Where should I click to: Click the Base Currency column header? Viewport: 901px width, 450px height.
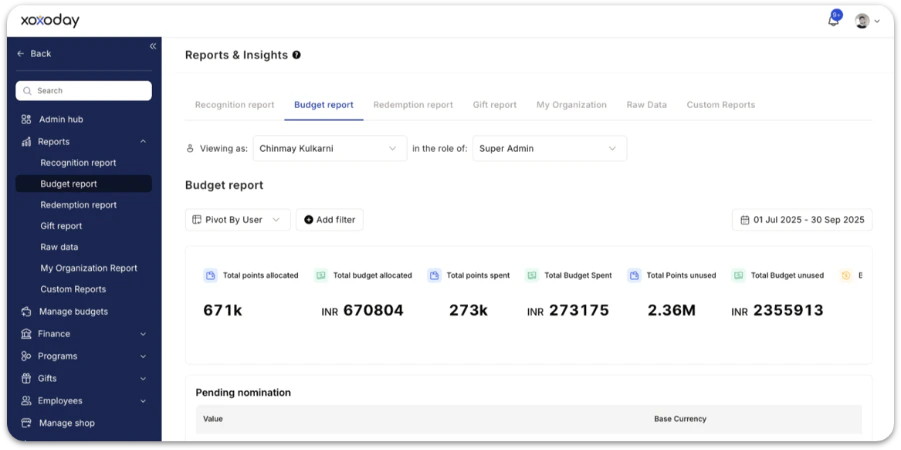pos(680,419)
